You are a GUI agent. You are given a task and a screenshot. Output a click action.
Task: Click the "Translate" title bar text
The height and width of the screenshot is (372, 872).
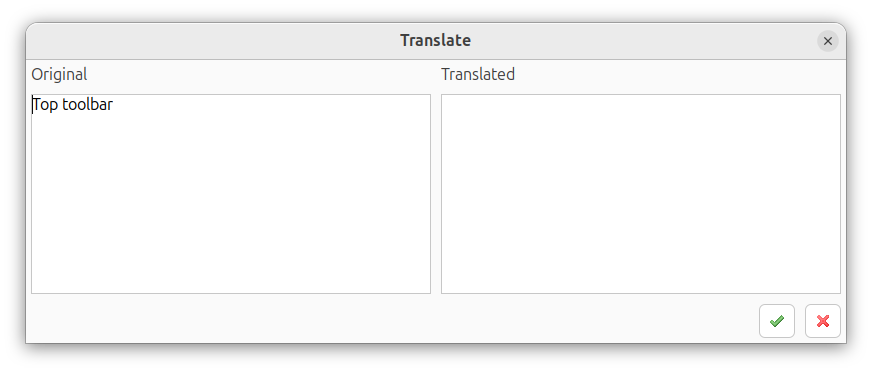pos(435,41)
